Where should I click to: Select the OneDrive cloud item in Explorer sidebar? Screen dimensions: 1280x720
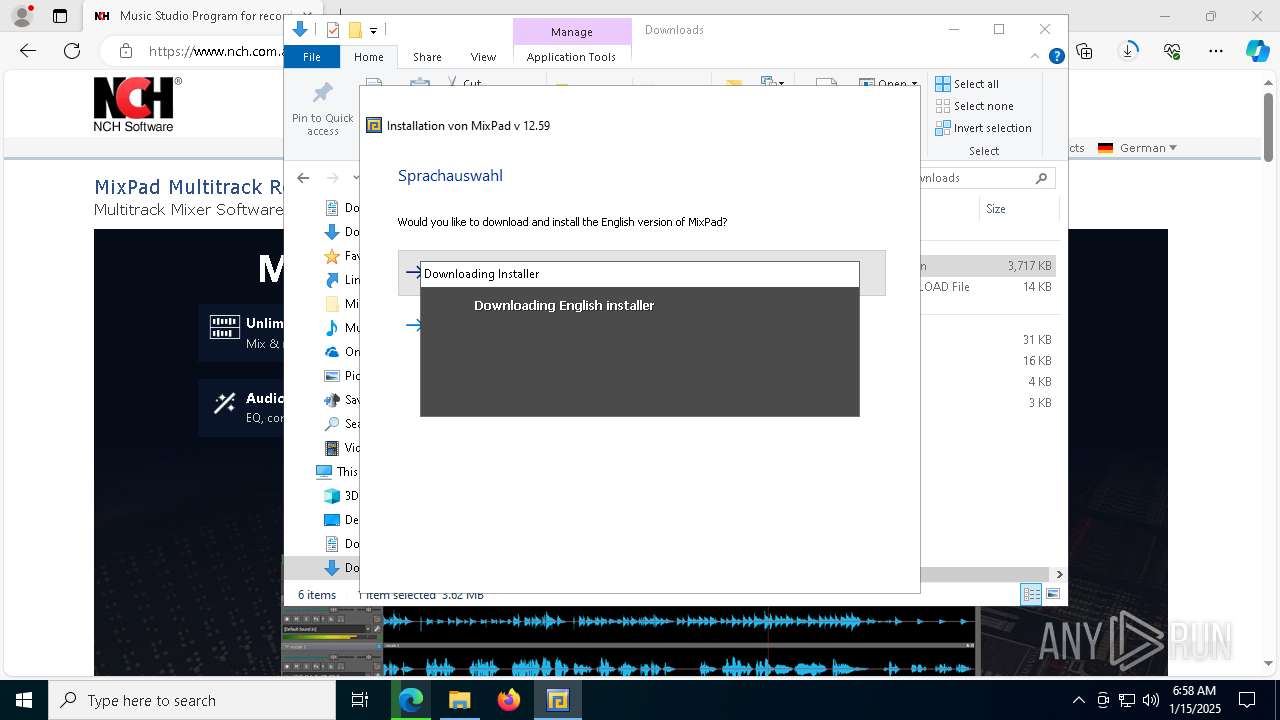click(x=332, y=352)
